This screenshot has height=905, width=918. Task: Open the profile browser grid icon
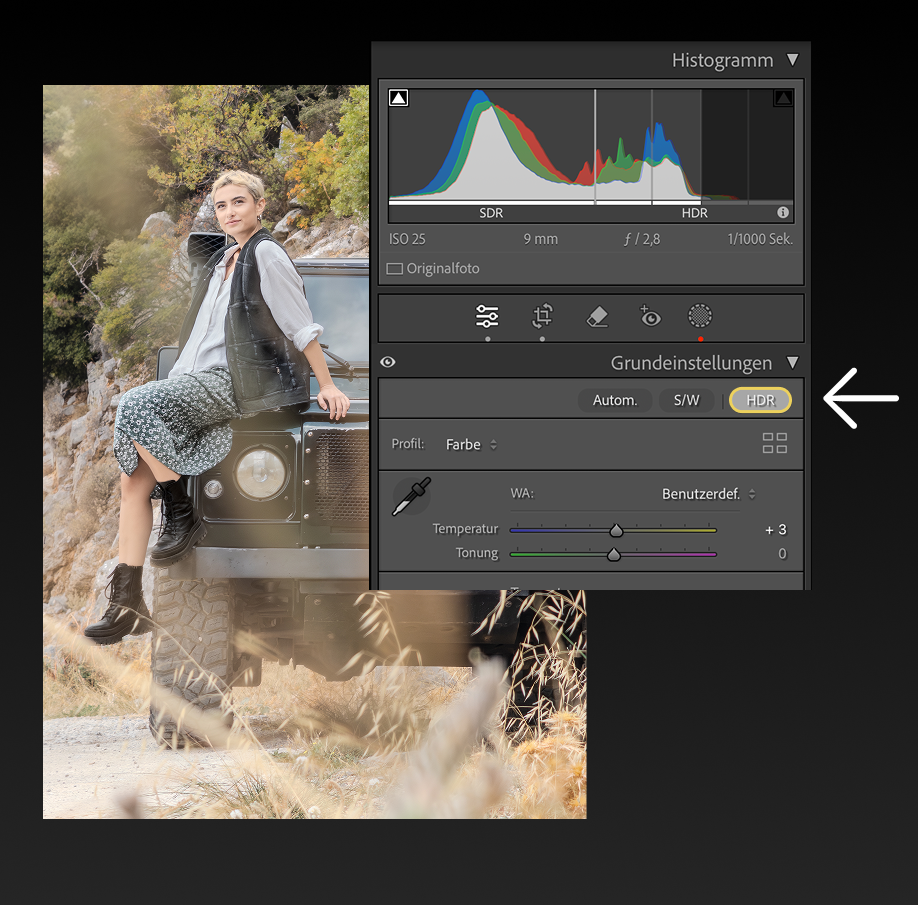coord(775,444)
